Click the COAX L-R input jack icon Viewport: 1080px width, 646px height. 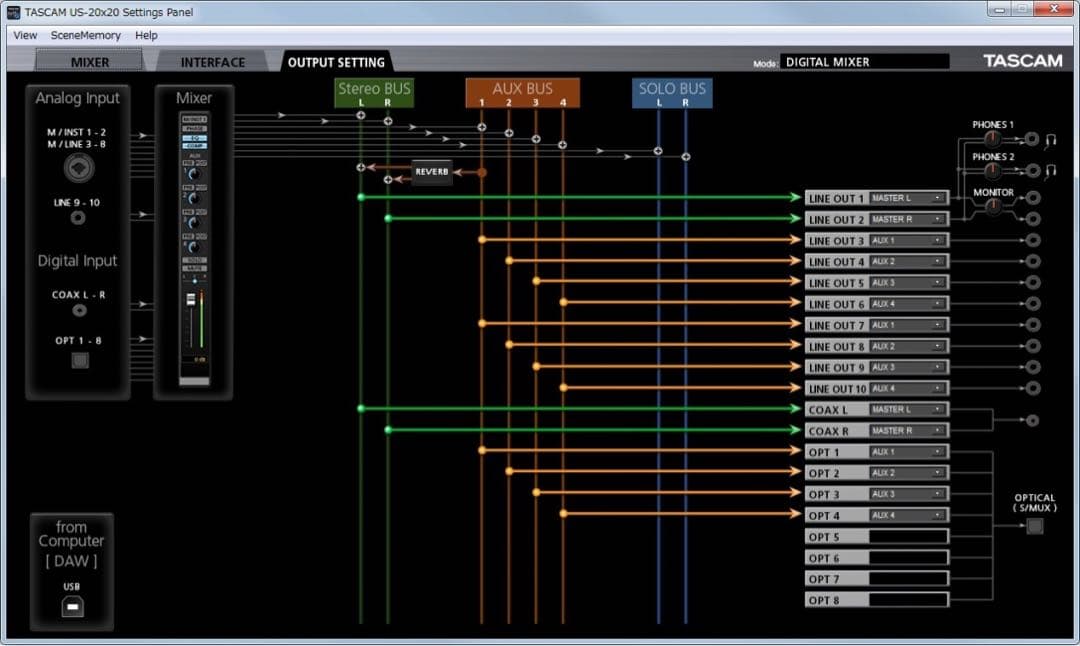[x=79, y=311]
